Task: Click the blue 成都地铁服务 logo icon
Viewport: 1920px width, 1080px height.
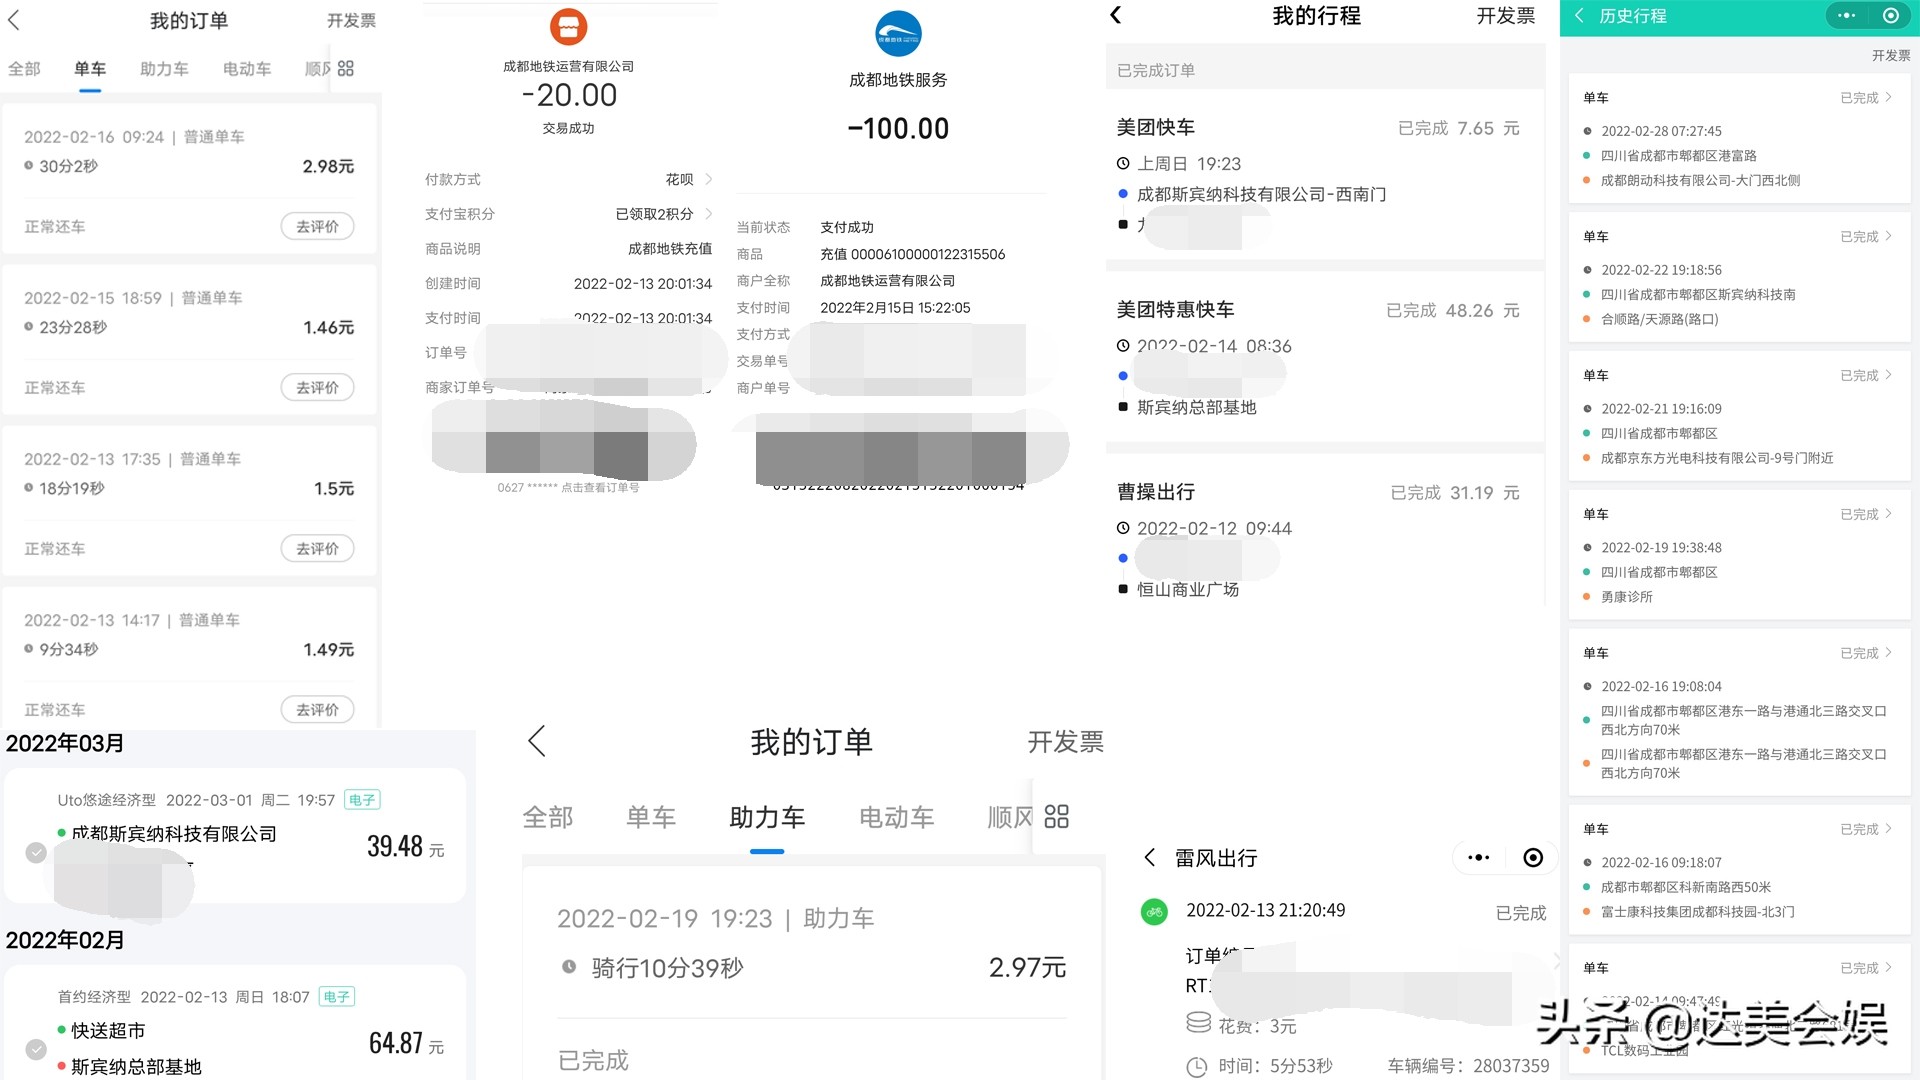Action: [x=895, y=33]
